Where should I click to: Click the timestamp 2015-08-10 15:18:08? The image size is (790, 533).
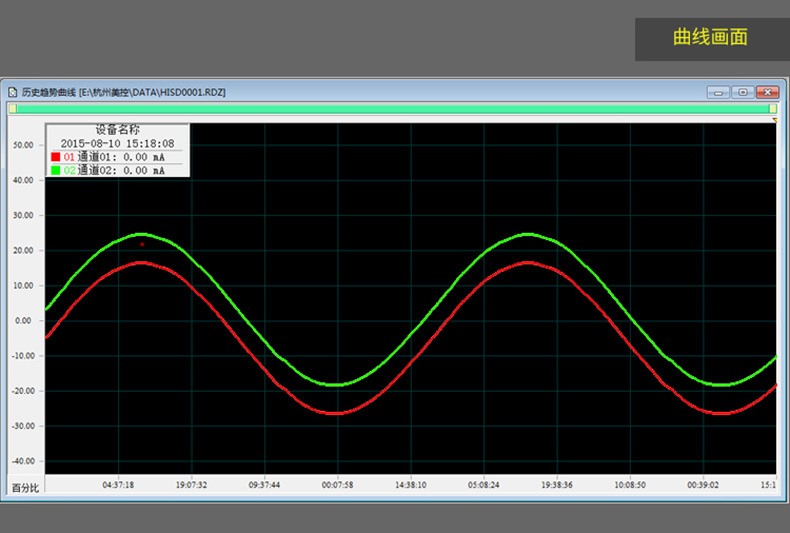point(117,144)
